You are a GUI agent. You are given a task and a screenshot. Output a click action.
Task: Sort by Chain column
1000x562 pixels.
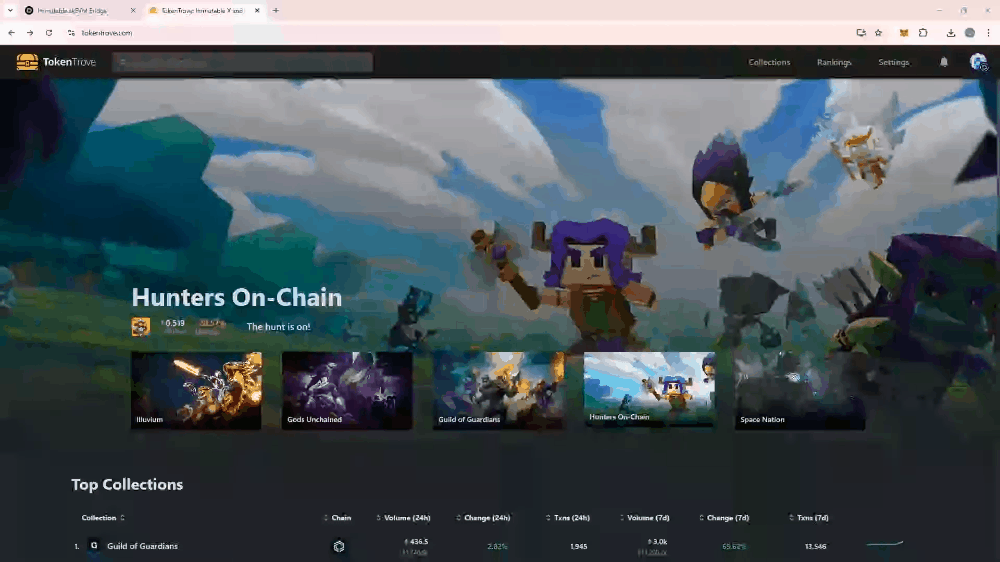338,517
